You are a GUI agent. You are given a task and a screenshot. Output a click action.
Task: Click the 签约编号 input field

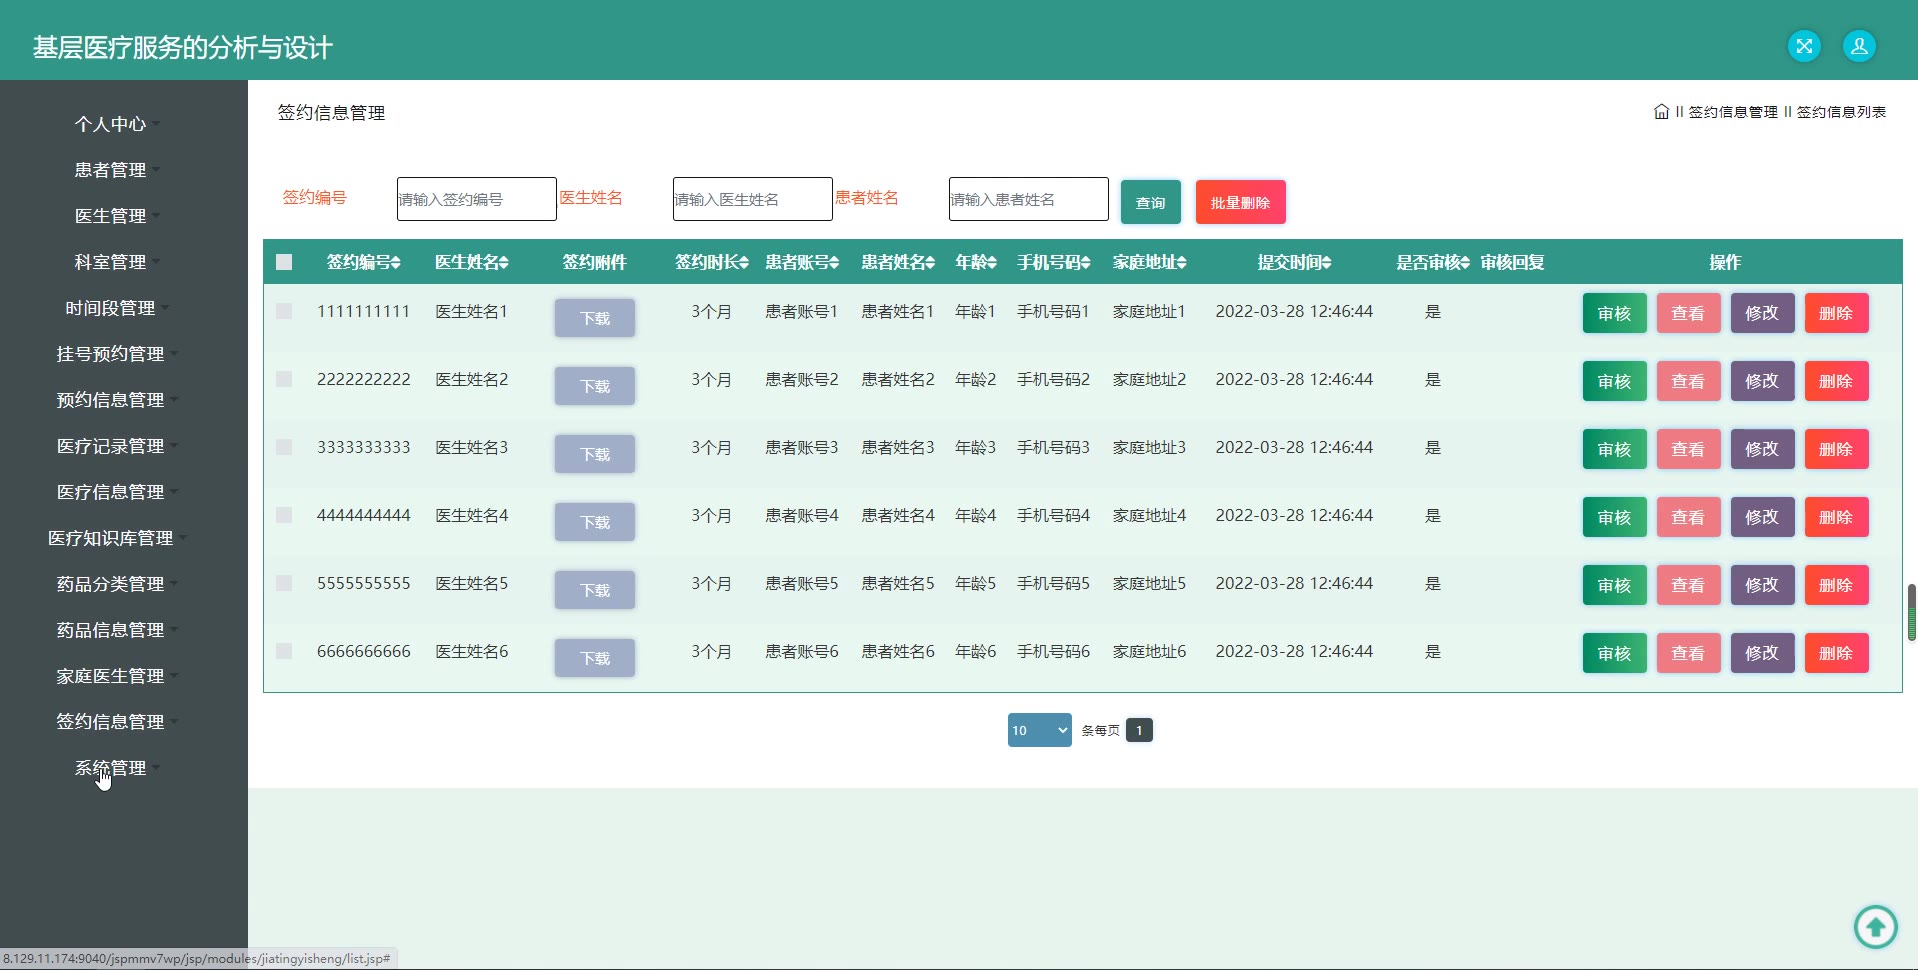(x=477, y=199)
